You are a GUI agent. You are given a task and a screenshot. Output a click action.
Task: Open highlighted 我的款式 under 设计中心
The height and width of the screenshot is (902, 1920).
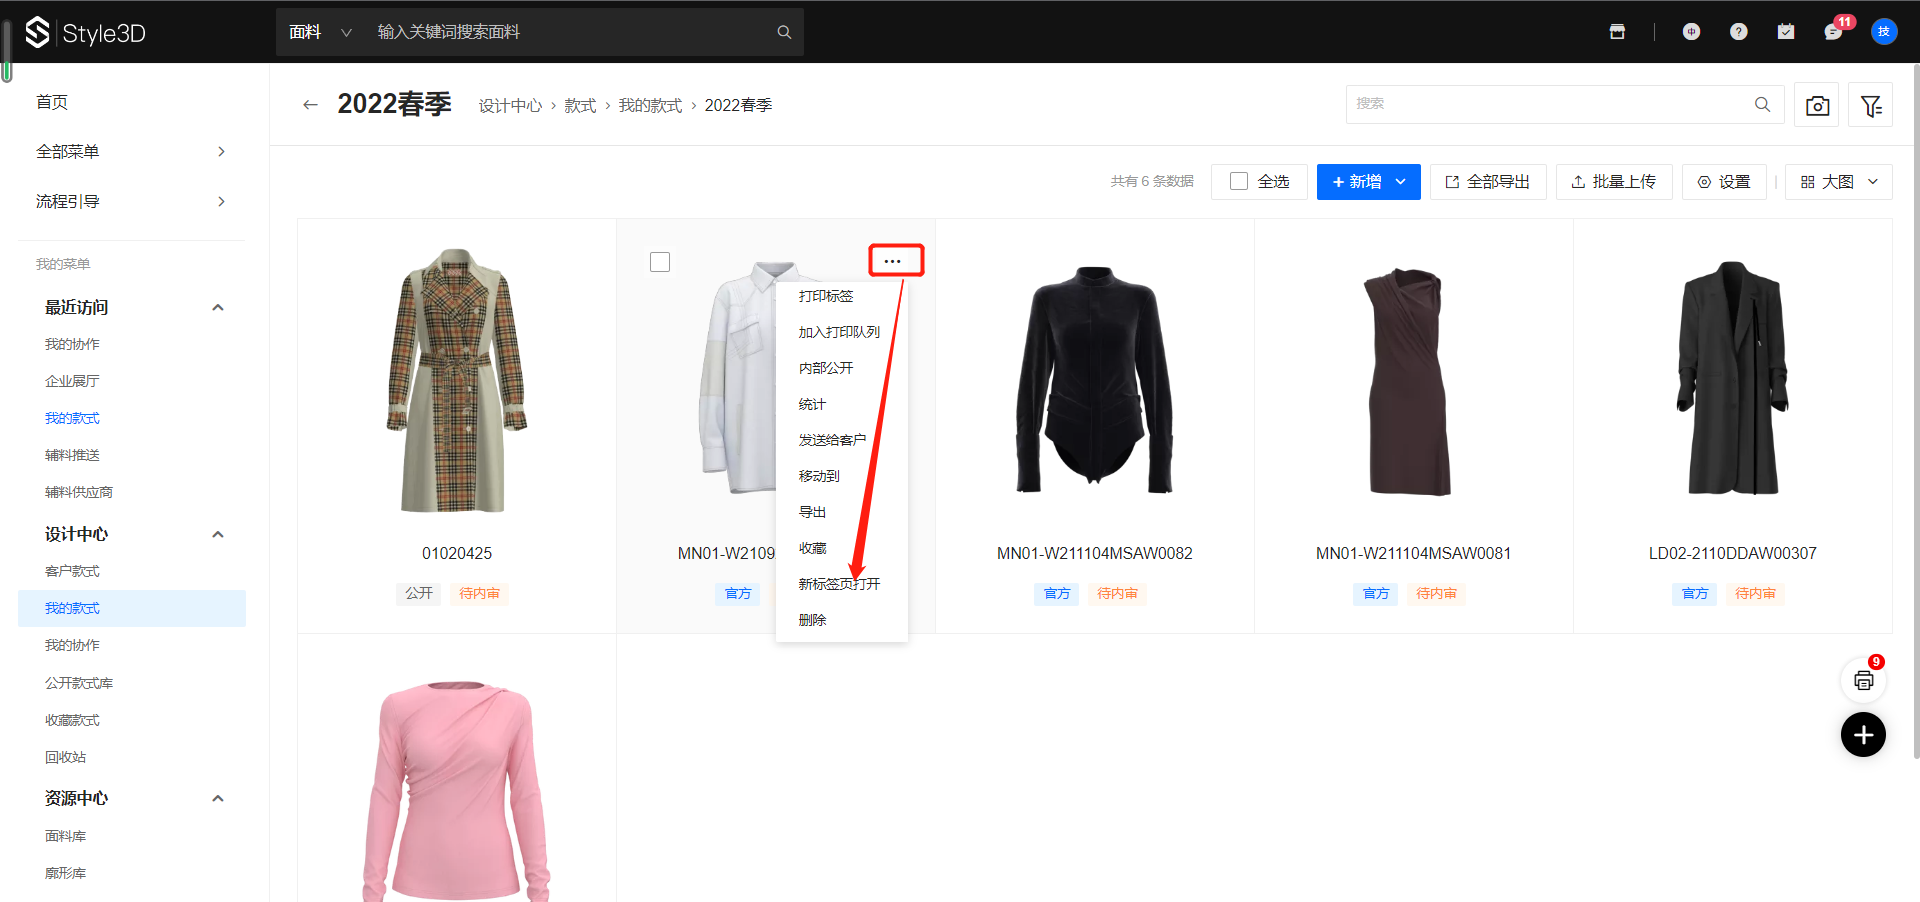click(131, 608)
